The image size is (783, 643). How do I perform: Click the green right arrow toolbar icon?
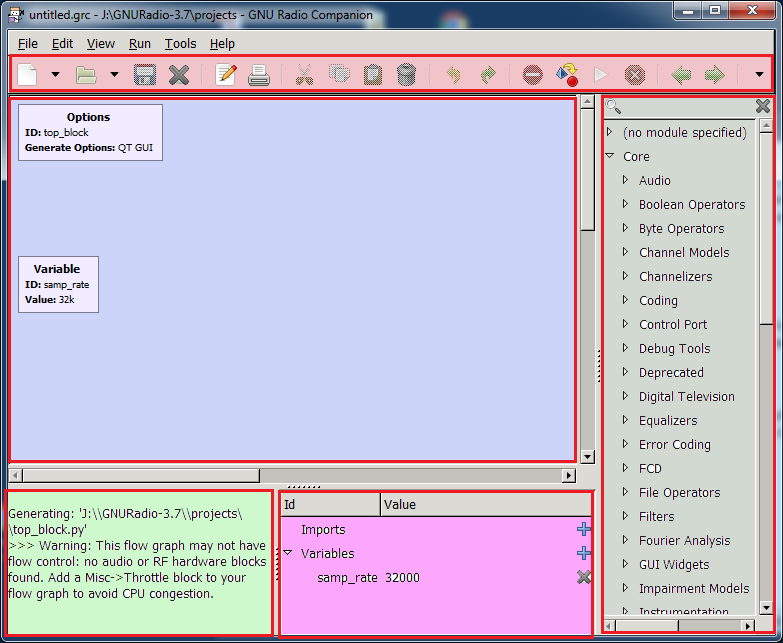click(715, 75)
